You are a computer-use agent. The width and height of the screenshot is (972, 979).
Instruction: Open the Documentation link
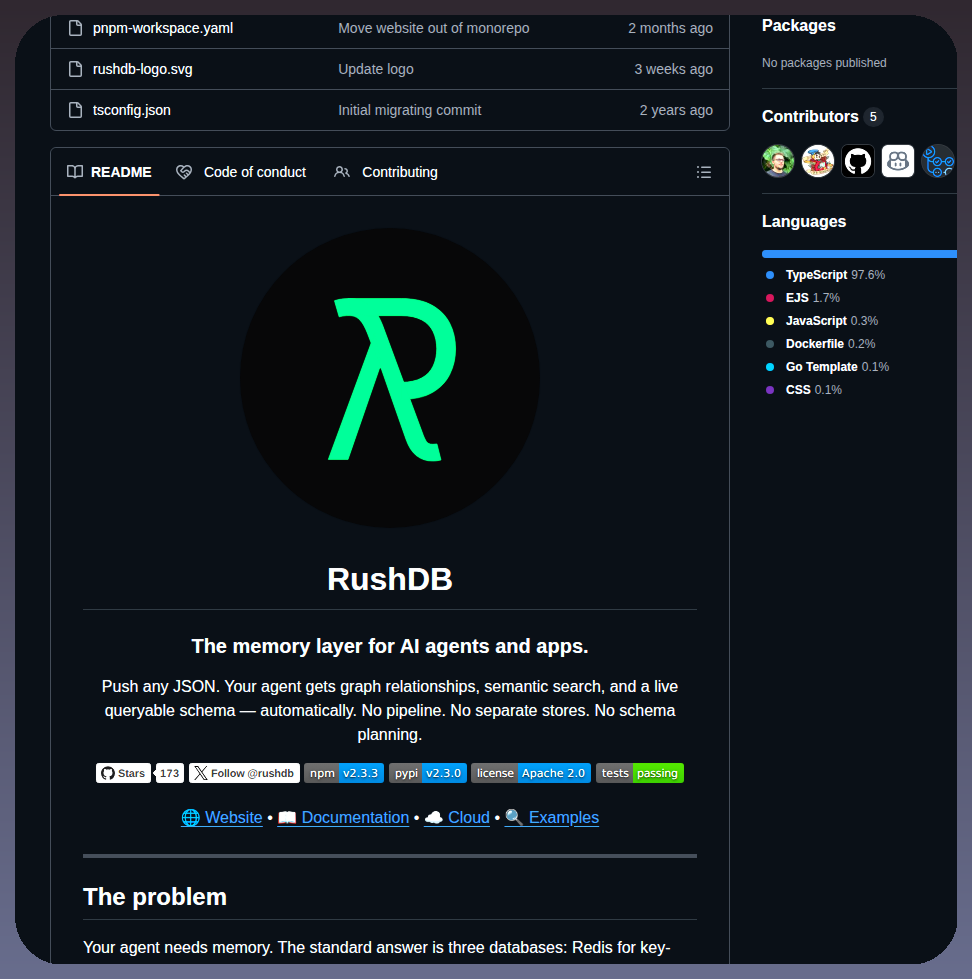point(343,817)
